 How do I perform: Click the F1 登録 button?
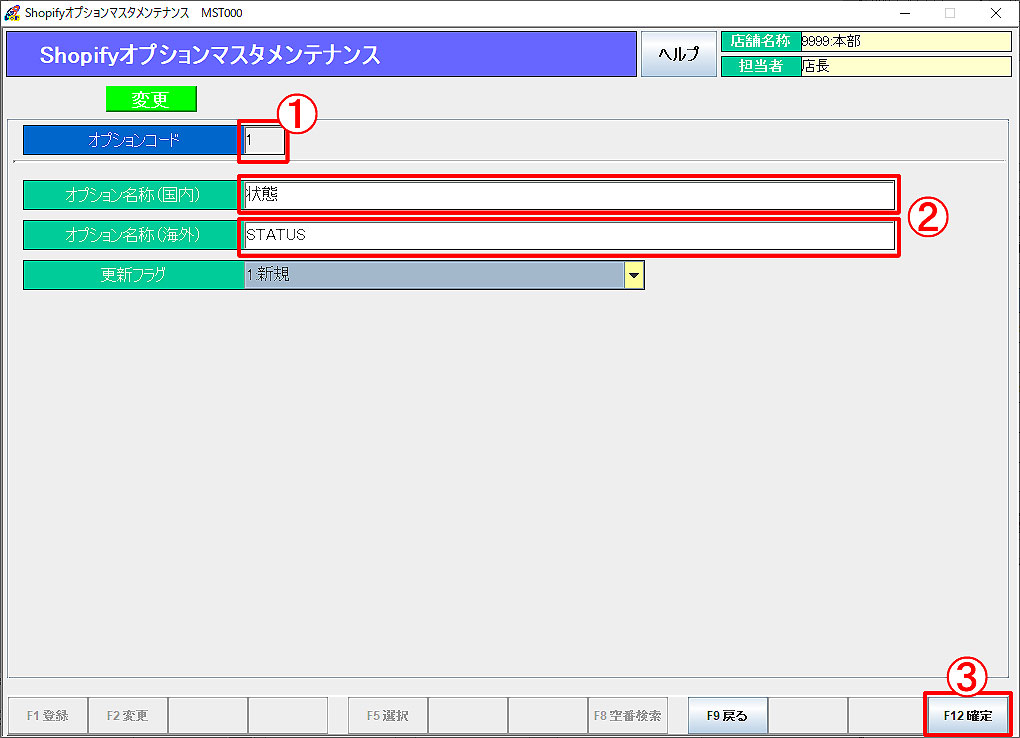47,716
